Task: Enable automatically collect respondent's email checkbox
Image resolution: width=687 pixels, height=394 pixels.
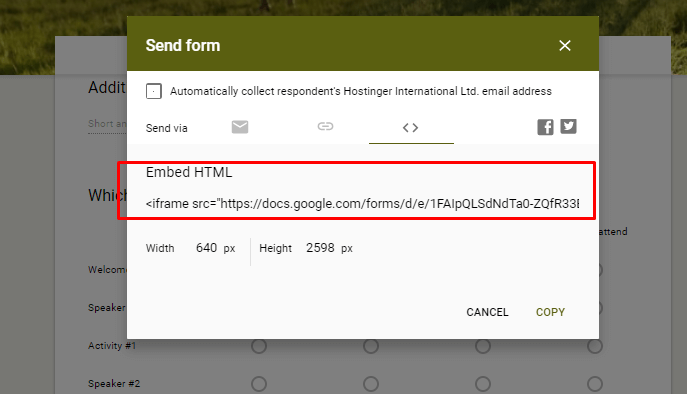Action: 154,91
